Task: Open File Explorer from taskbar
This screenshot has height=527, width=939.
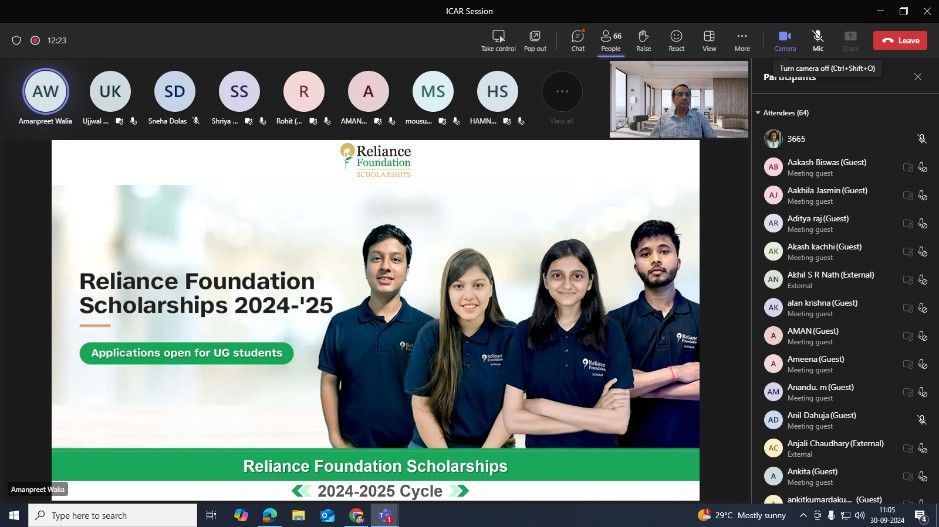Action: (x=298, y=515)
